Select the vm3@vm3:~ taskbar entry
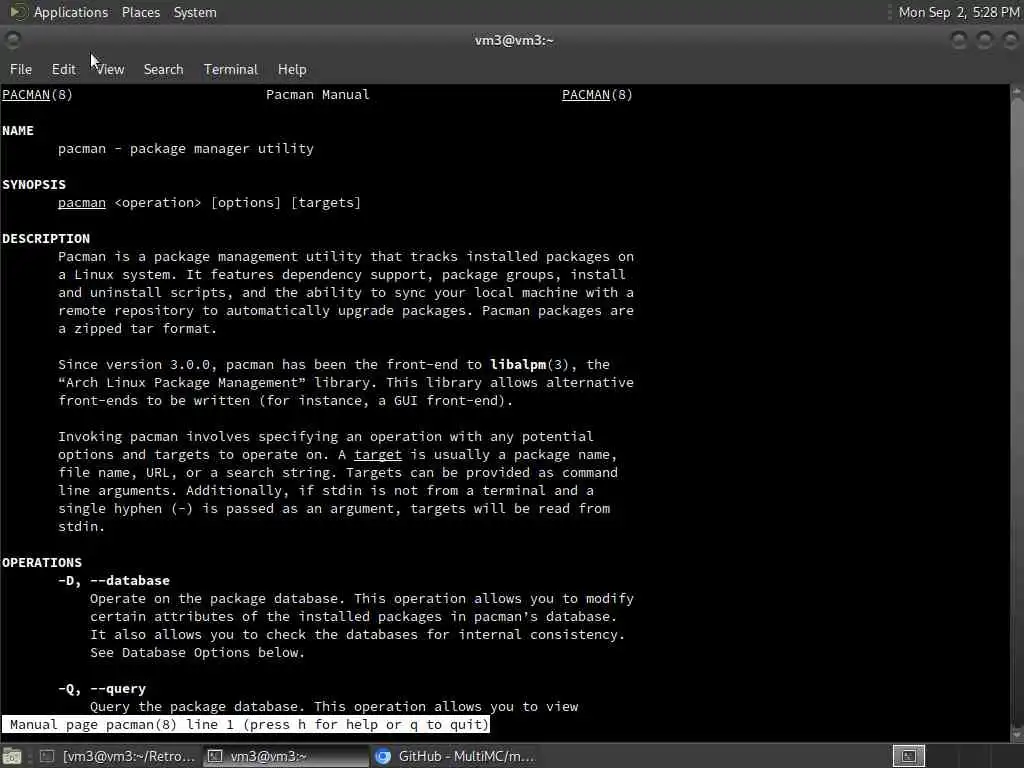 pos(285,756)
